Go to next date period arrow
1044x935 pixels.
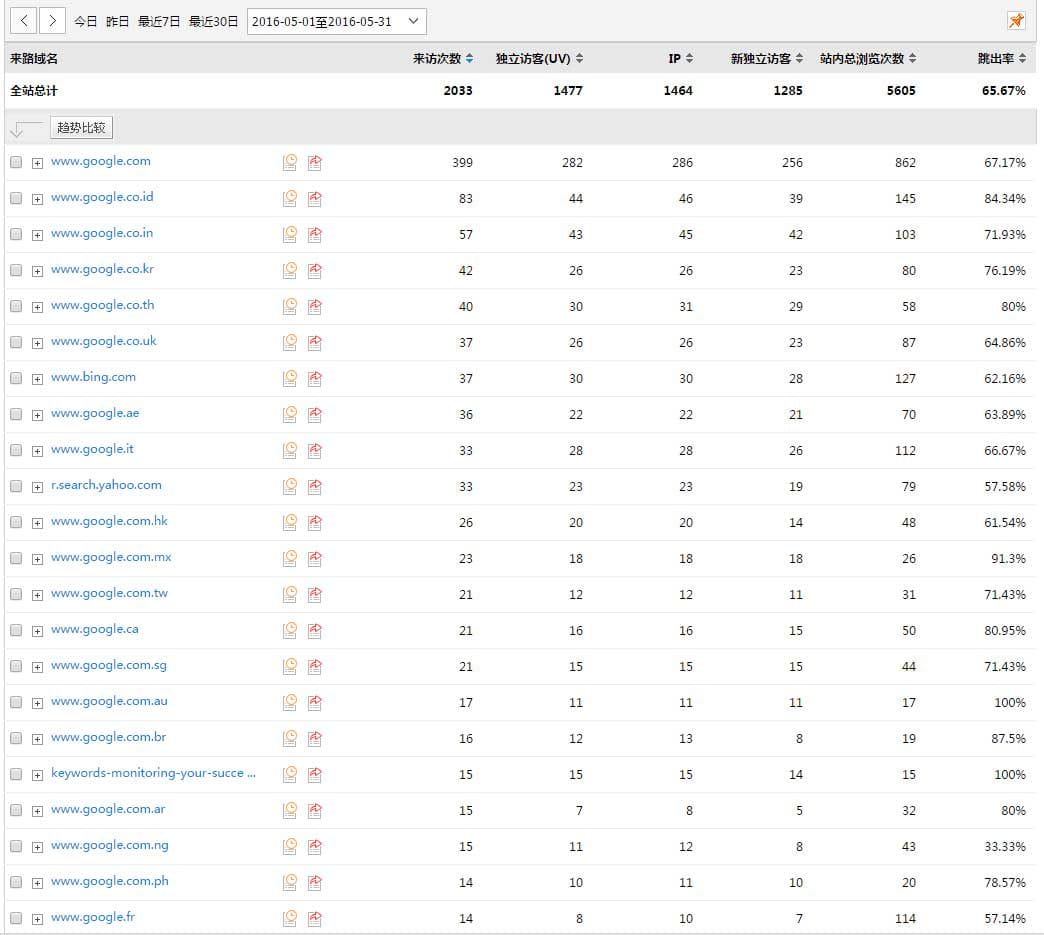pos(52,21)
